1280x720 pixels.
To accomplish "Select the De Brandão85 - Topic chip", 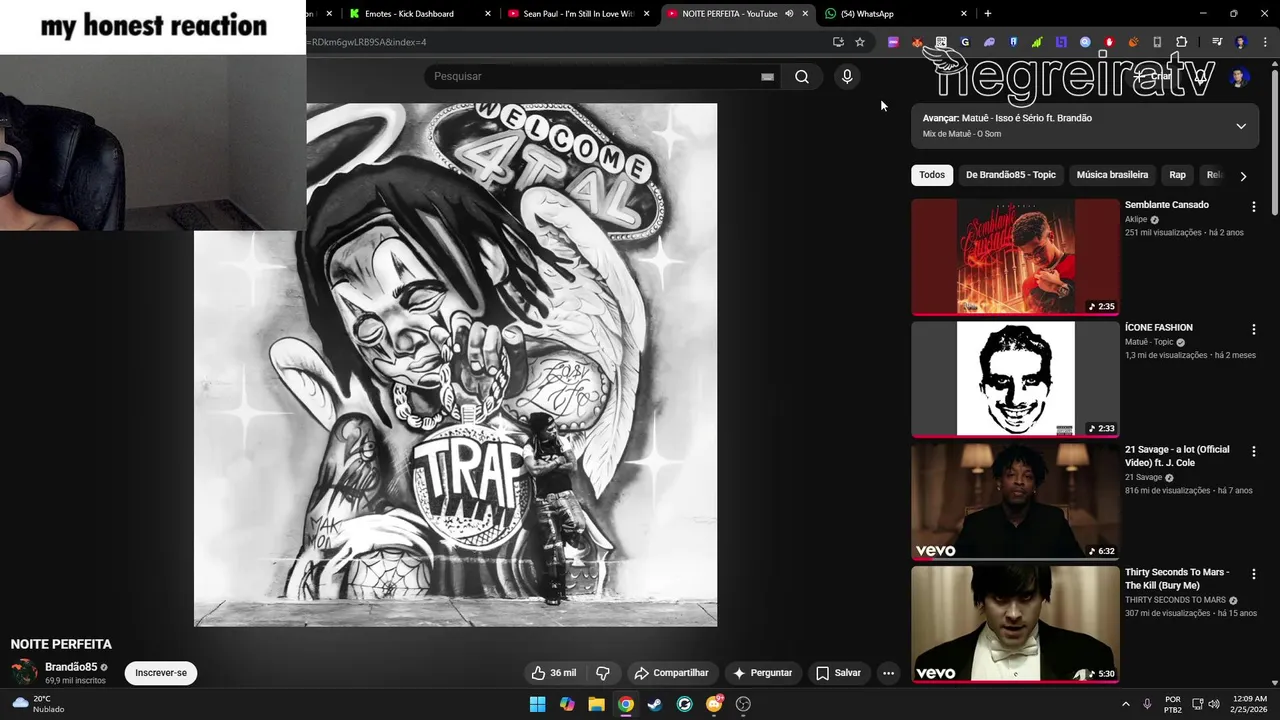I will [1010, 175].
